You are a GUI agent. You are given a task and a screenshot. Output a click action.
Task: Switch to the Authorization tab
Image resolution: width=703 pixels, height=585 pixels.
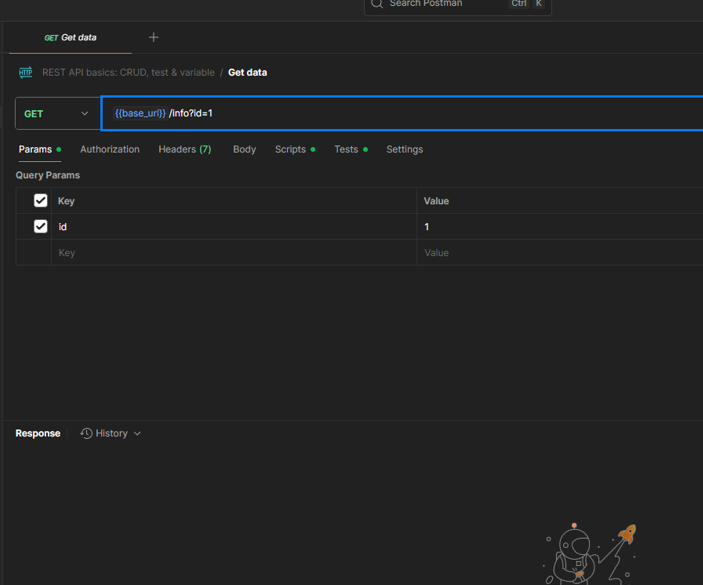click(110, 149)
